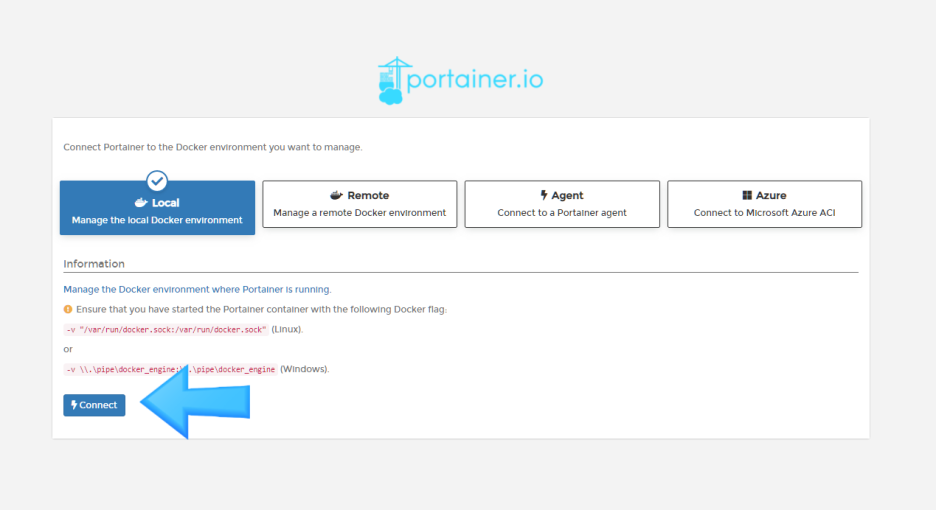Click the '(Linux).' label
The height and width of the screenshot is (510, 936).
tap(287, 329)
